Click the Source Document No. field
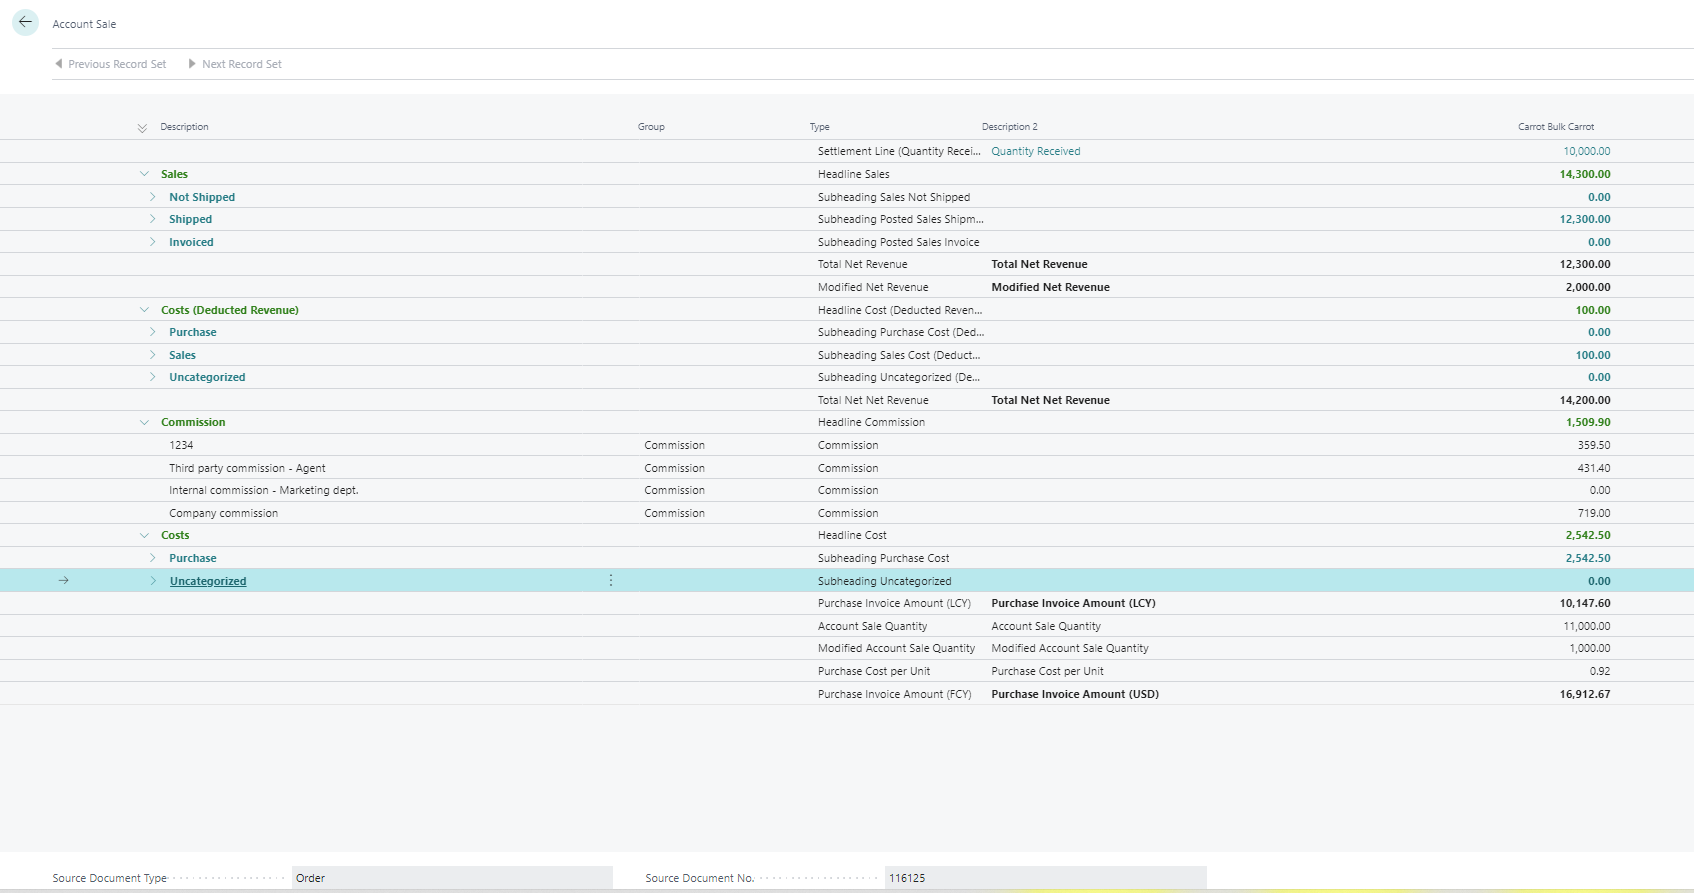Screen dimensions: 1694x893 click(1044, 878)
